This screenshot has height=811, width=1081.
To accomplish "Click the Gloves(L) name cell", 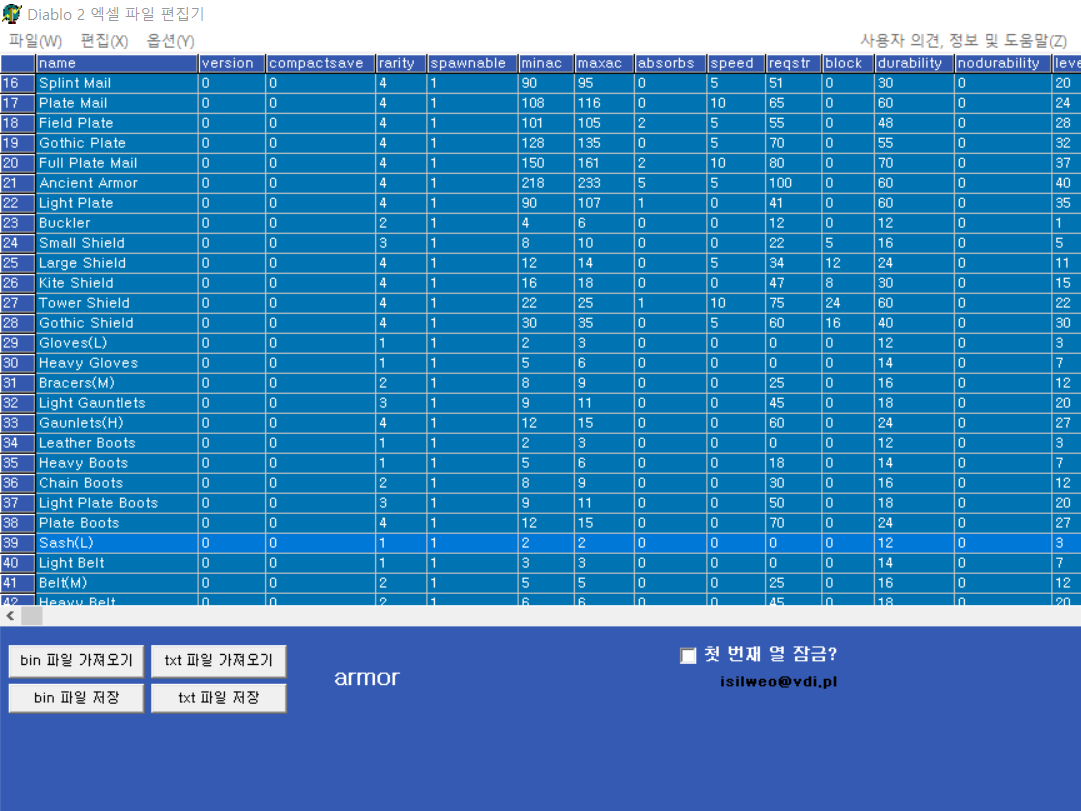I will click(117, 343).
